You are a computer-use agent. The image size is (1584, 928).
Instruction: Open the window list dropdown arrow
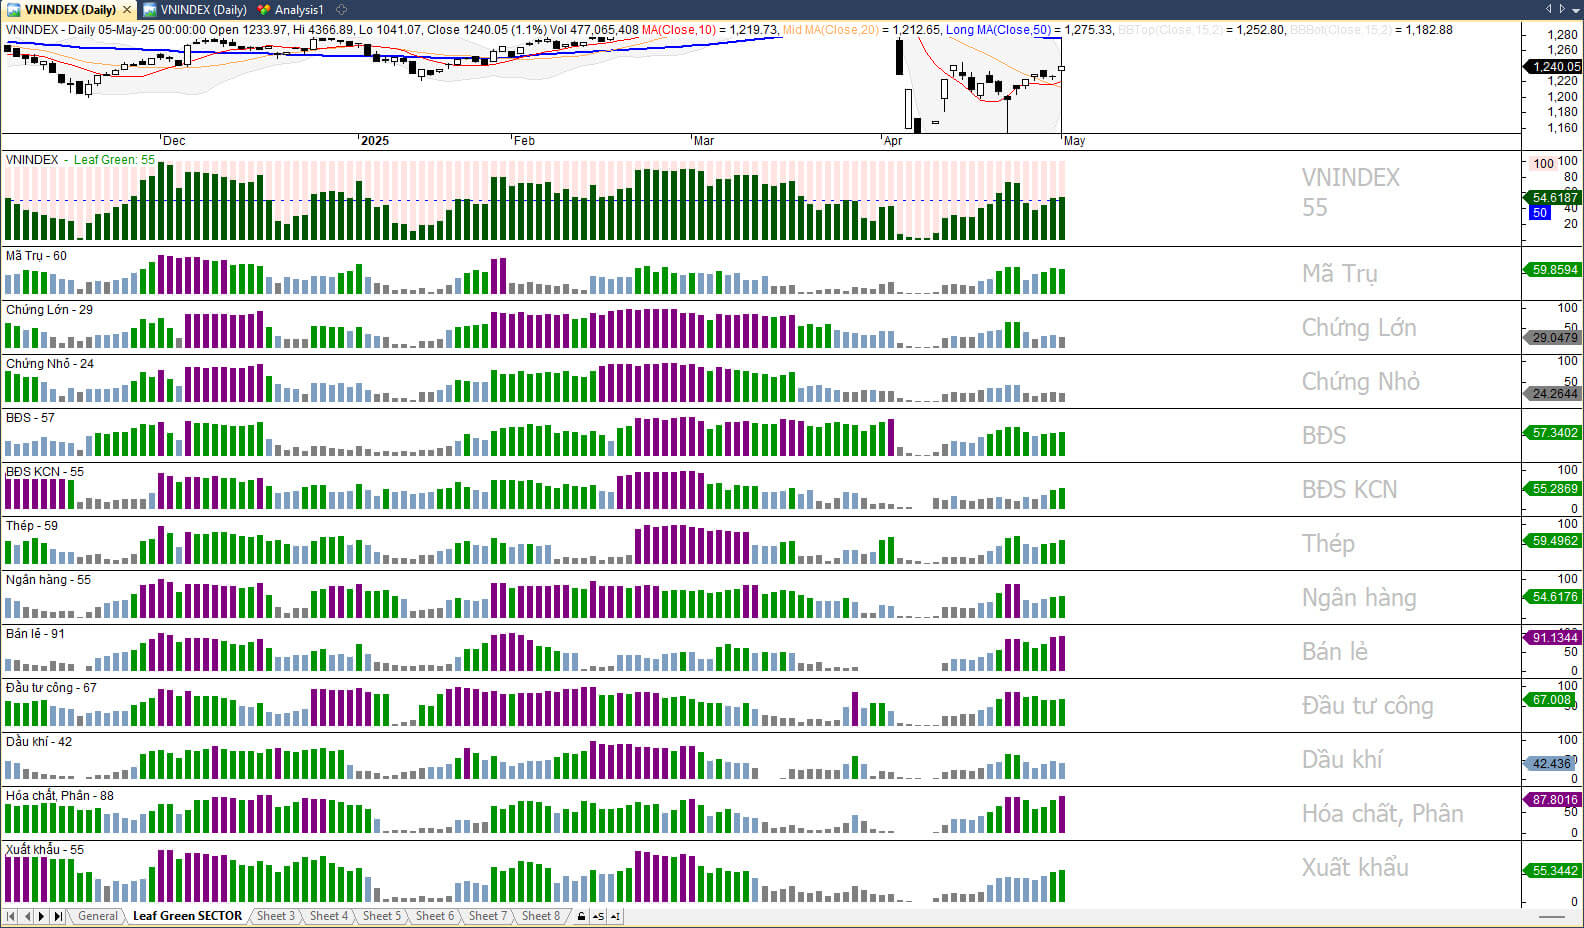1574,9
